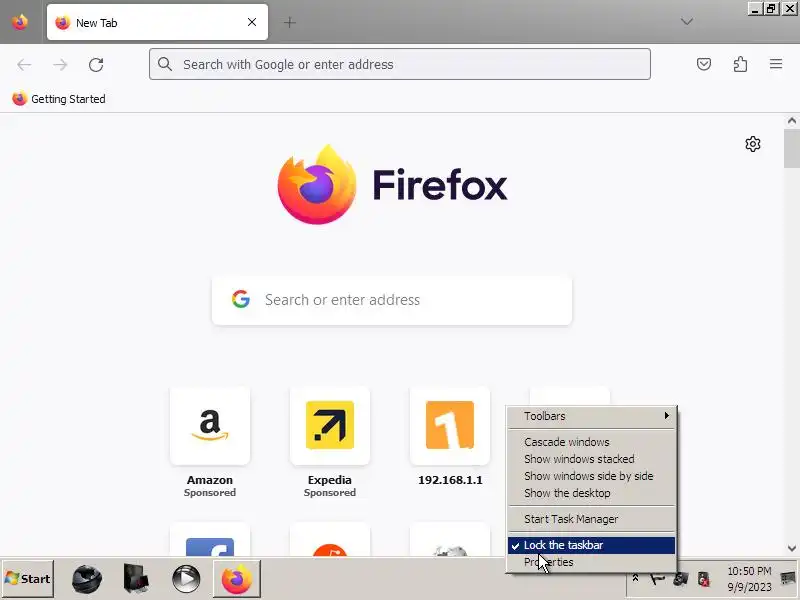Viewport: 800px width, 600px height.
Task: Open Windows Media Player taskbar icon
Action: point(186,579)
